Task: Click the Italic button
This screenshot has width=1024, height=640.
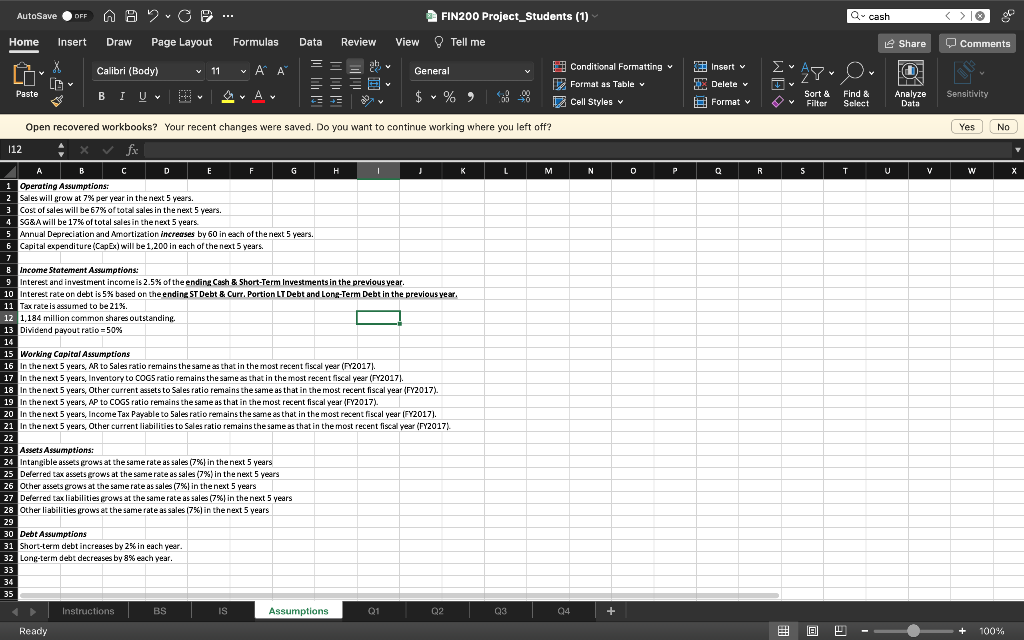Action: (x=121, y=97)
